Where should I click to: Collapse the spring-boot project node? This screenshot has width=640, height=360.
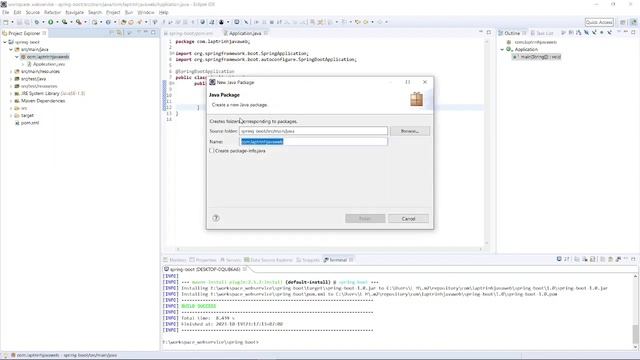tap(5, 42)
